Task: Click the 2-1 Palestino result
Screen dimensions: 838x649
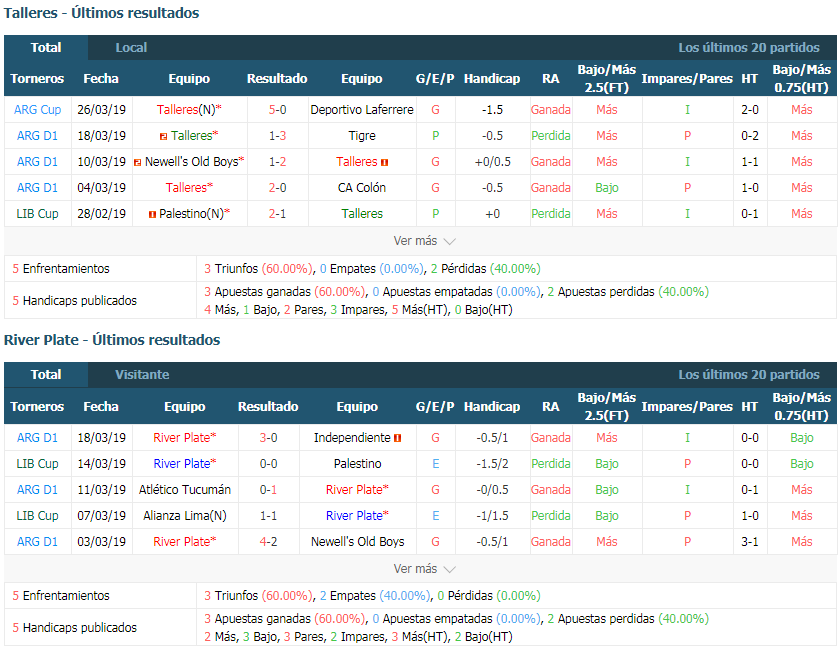Action: click(277, 214)
